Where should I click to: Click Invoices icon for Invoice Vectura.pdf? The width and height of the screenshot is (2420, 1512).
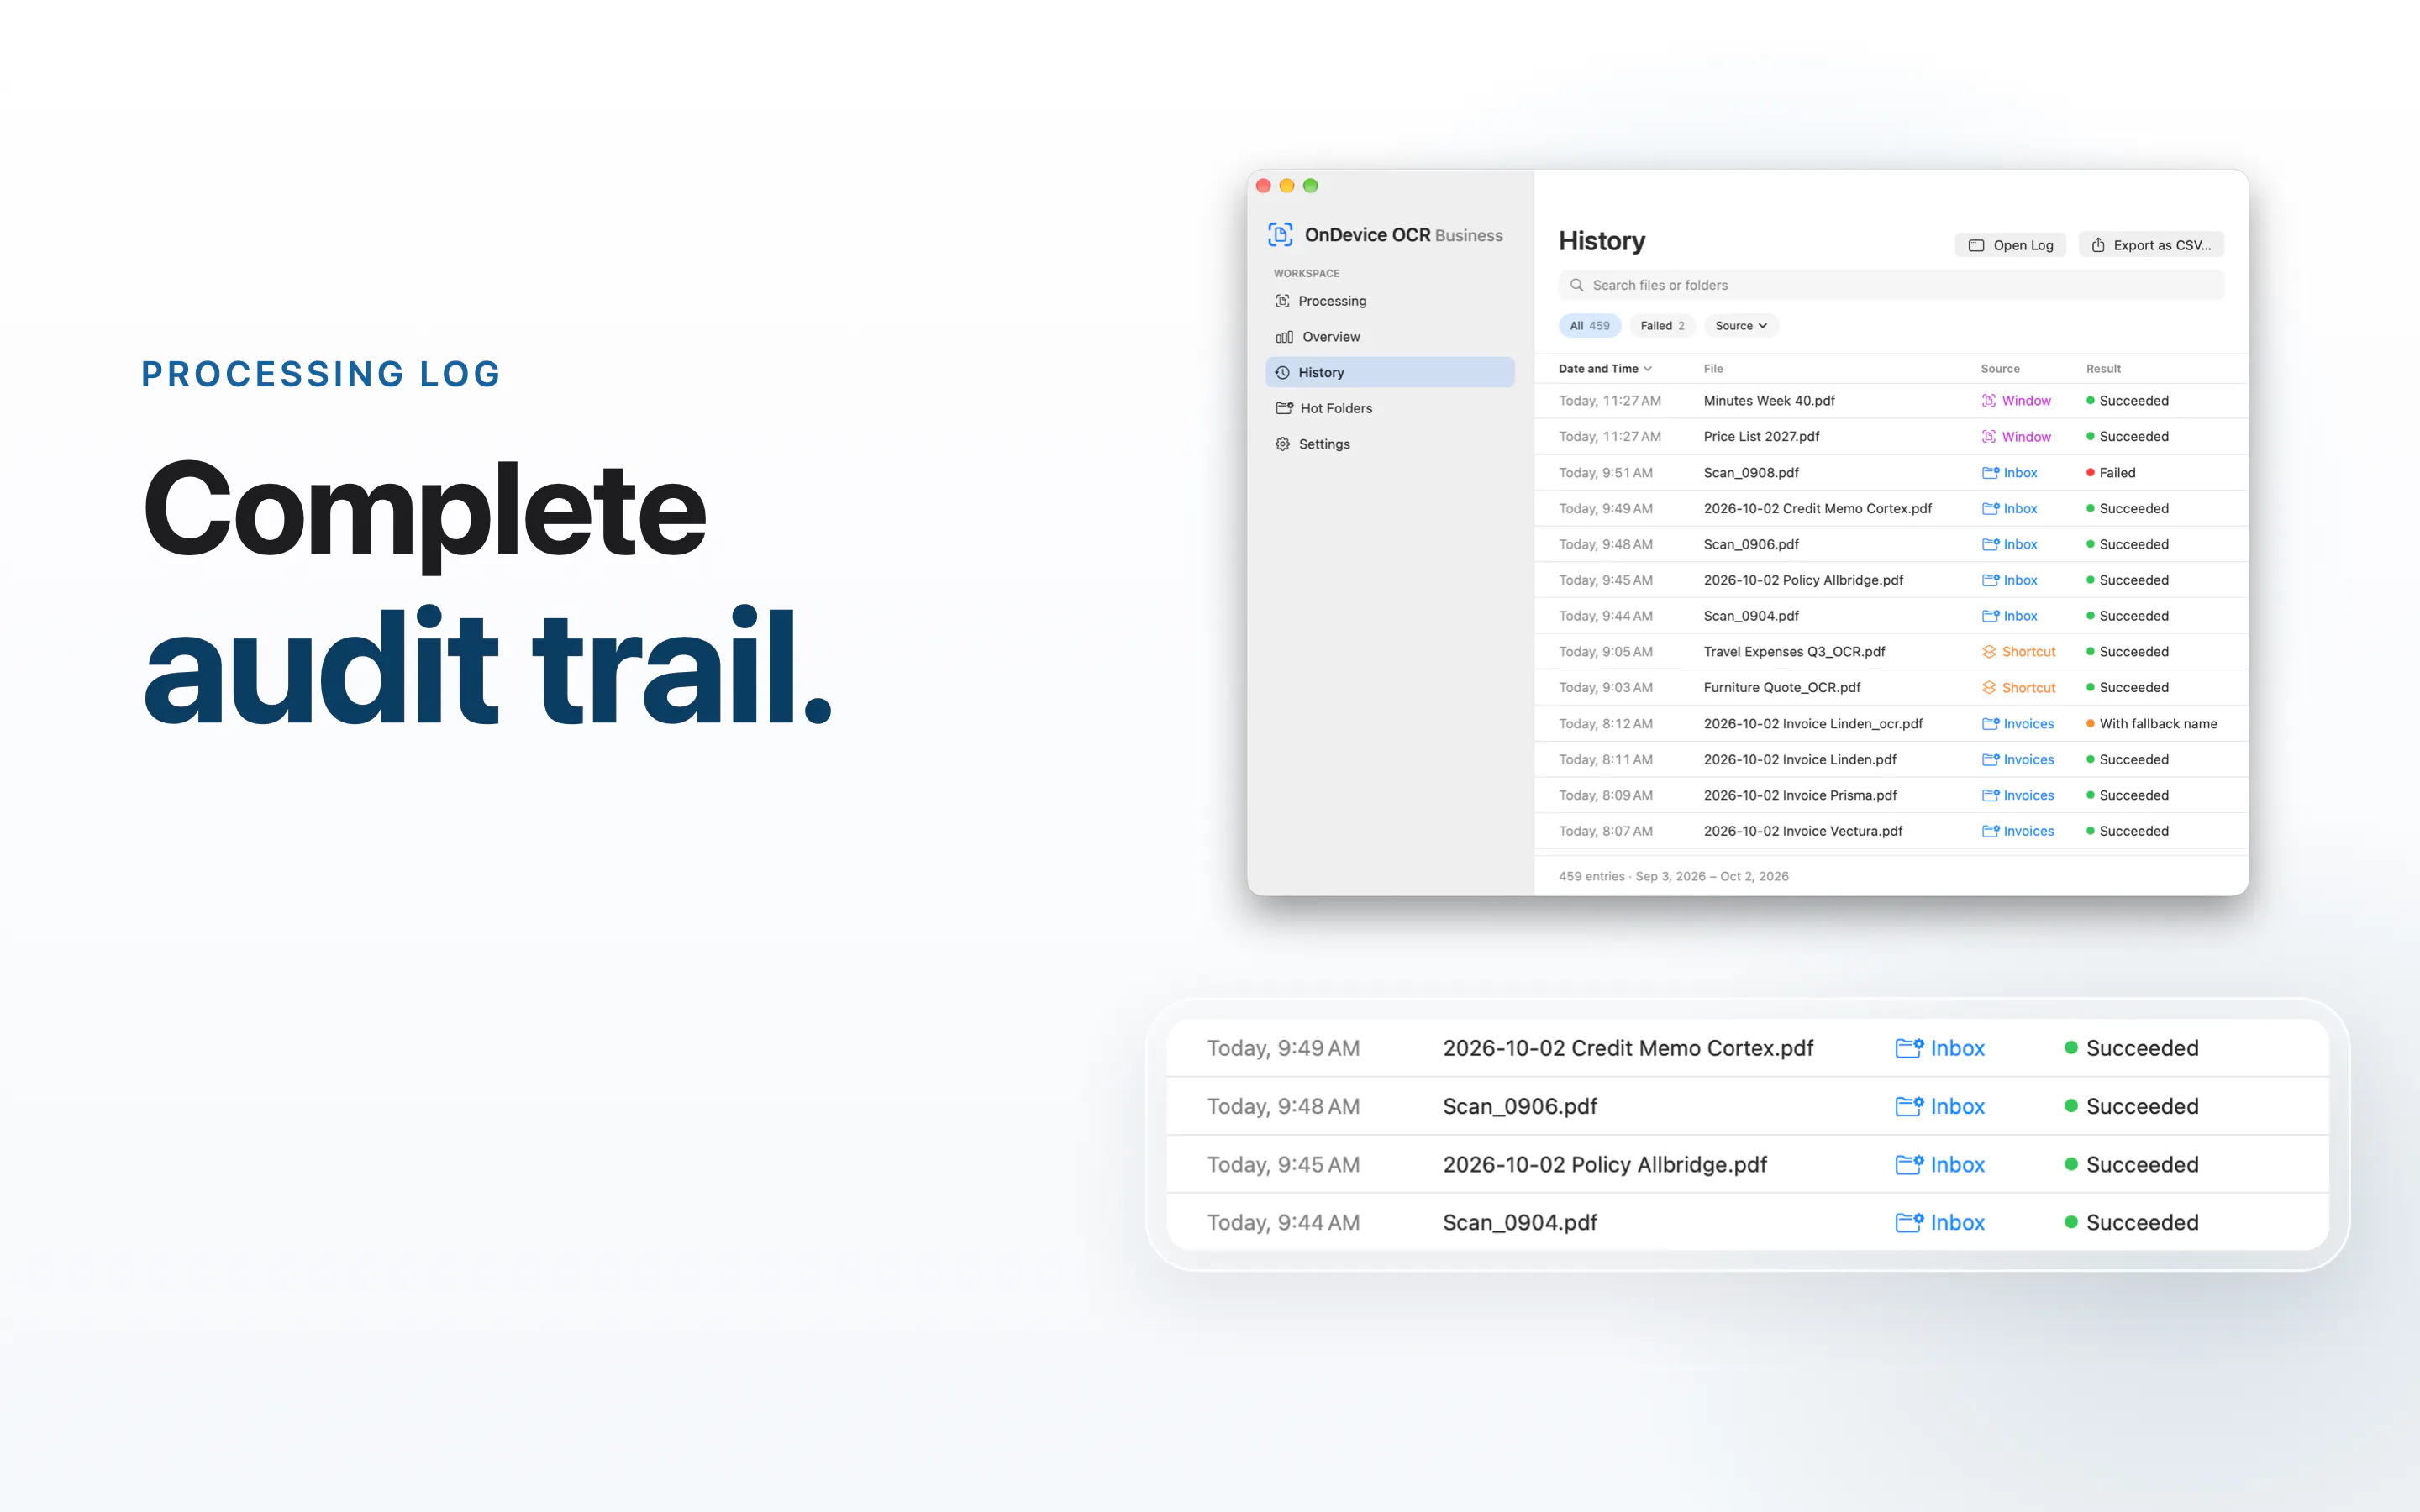pos(1990,832)
